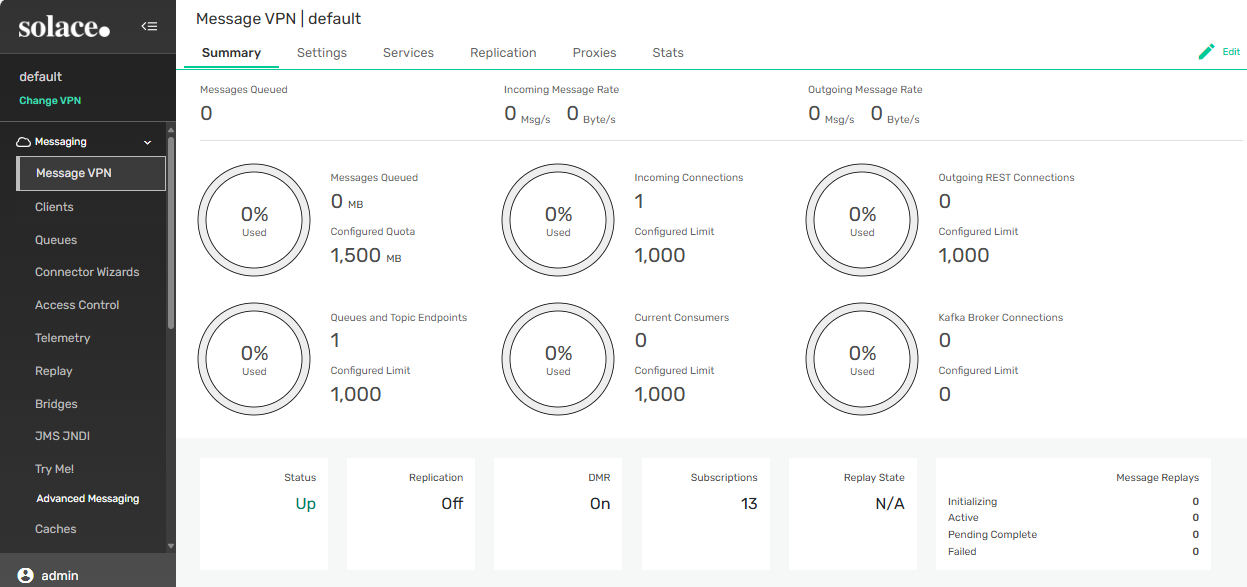The width and height of the screenshot is (1247, 587).
Task: Navigate to Queues in sidebar
Action: coord(56,240)
